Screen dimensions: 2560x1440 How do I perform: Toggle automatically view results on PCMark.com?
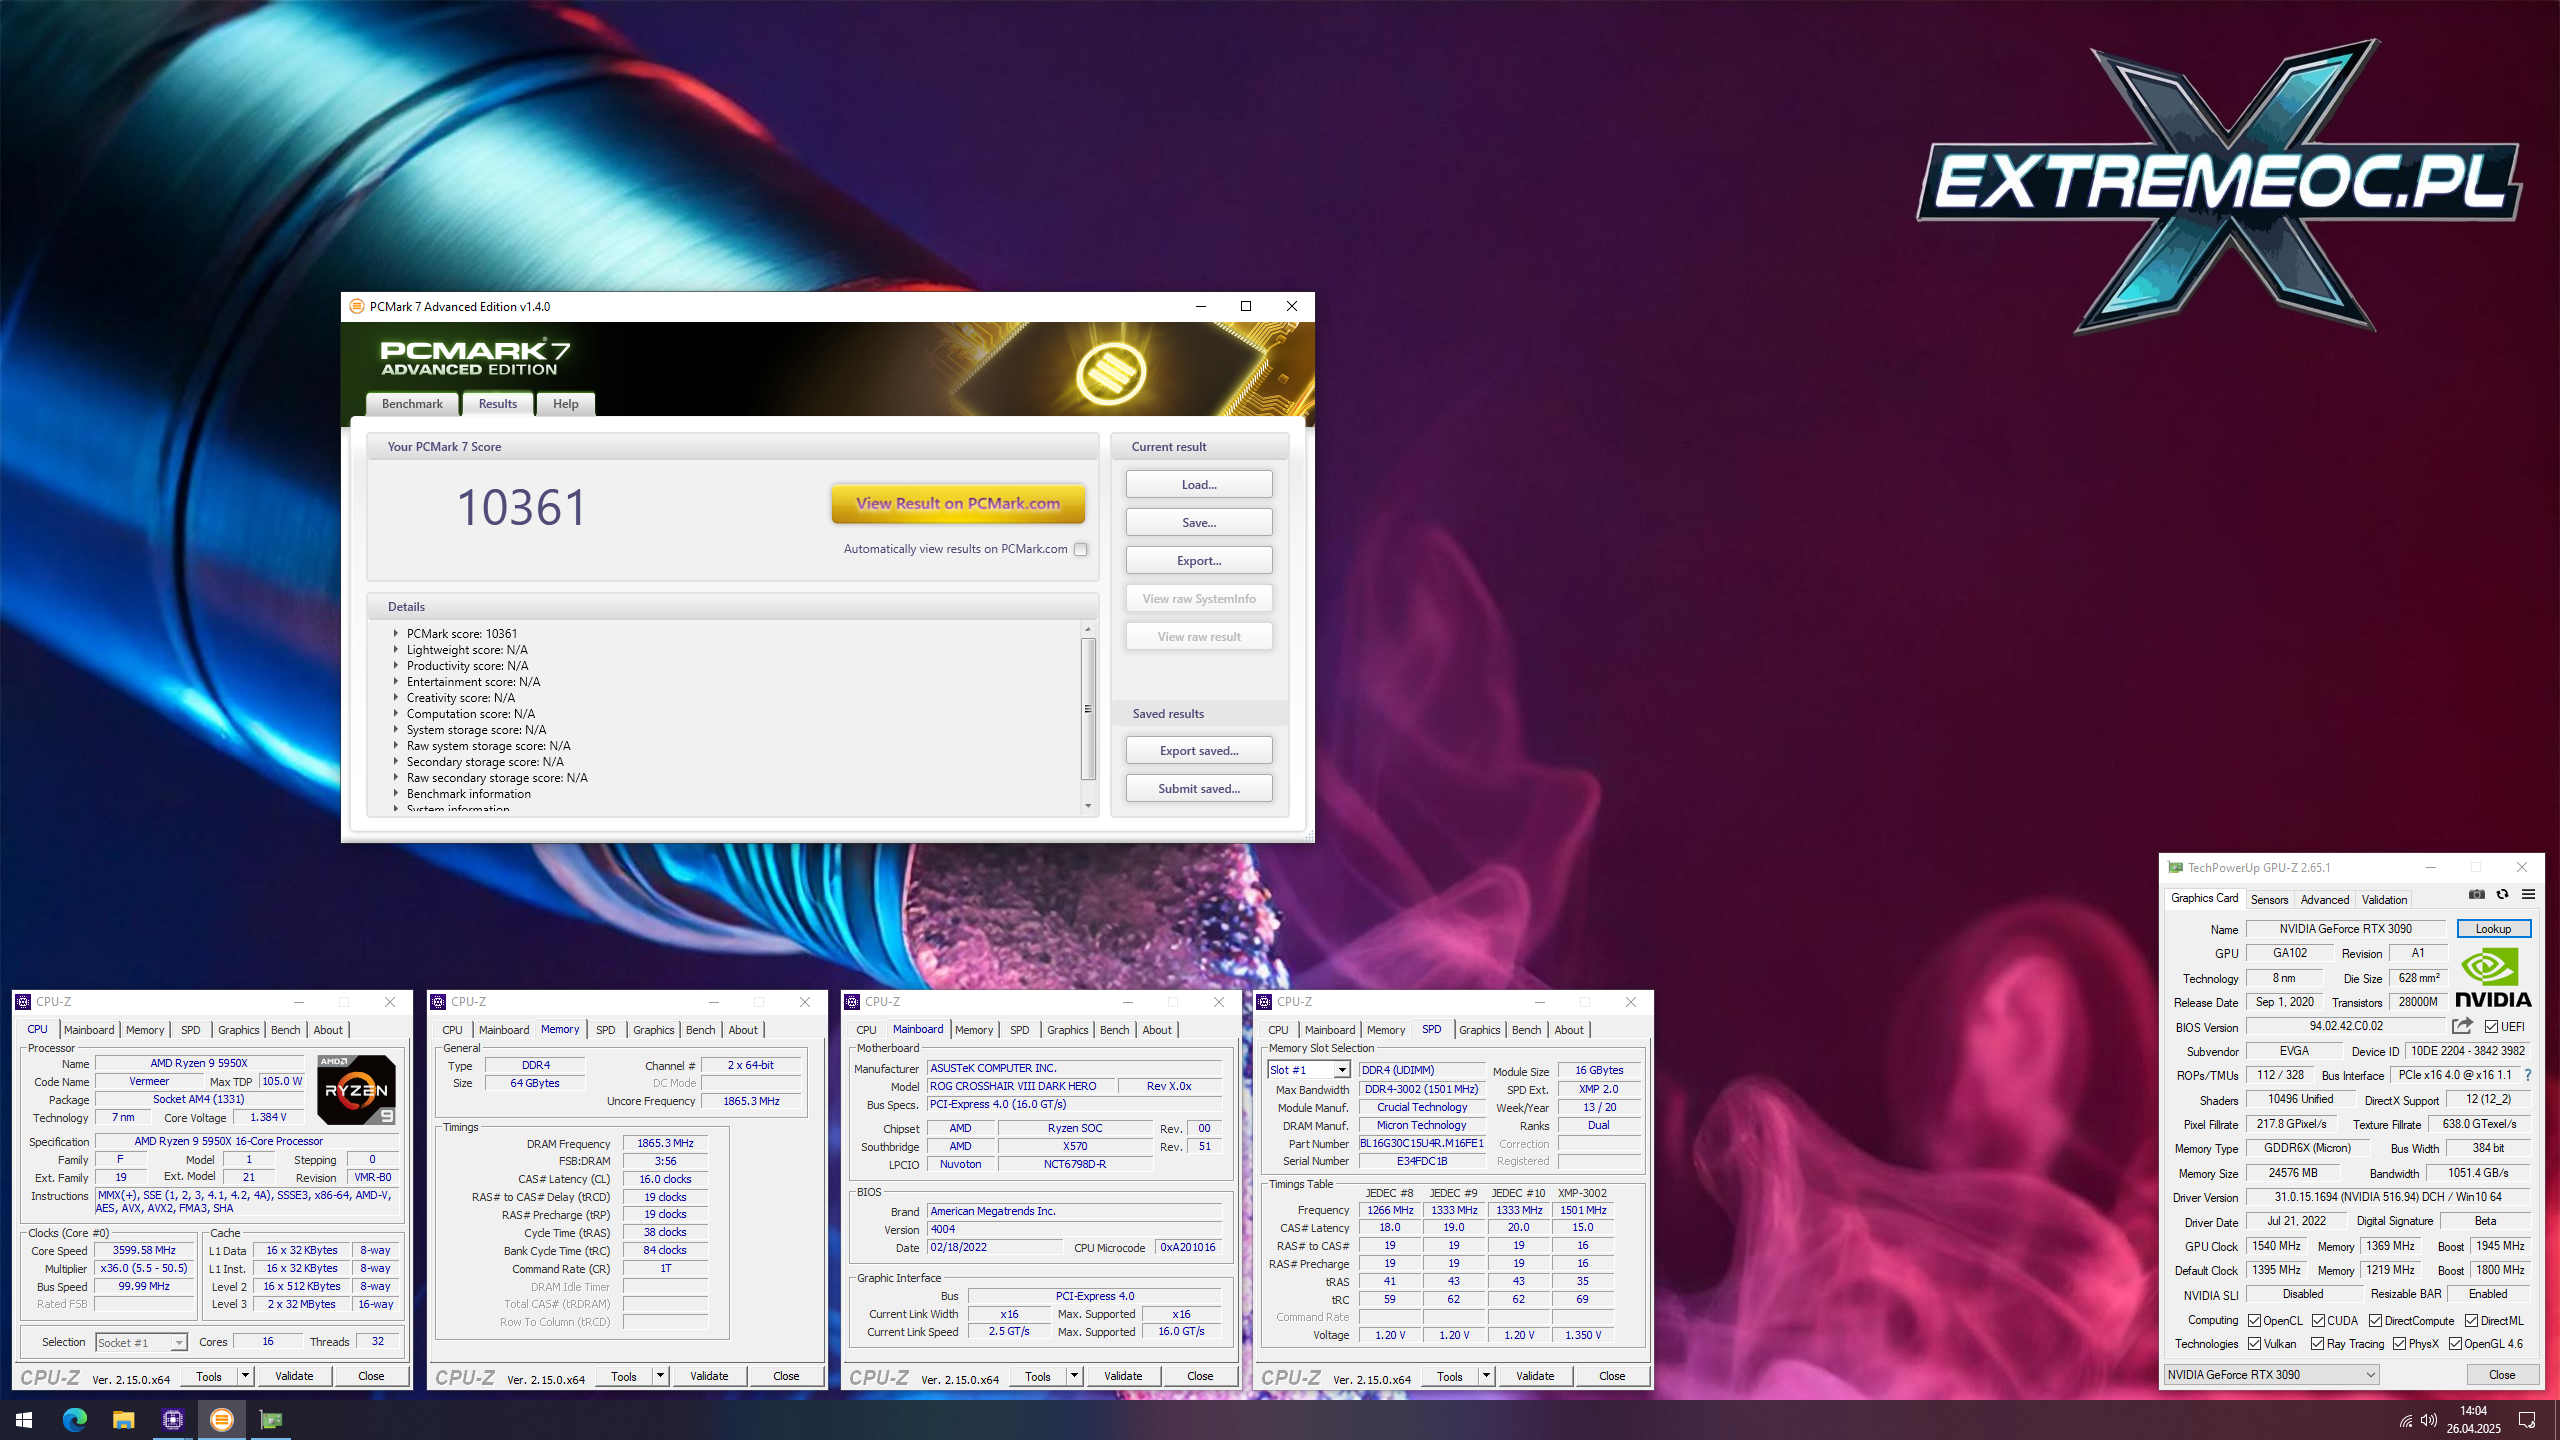coord(1080,549)
